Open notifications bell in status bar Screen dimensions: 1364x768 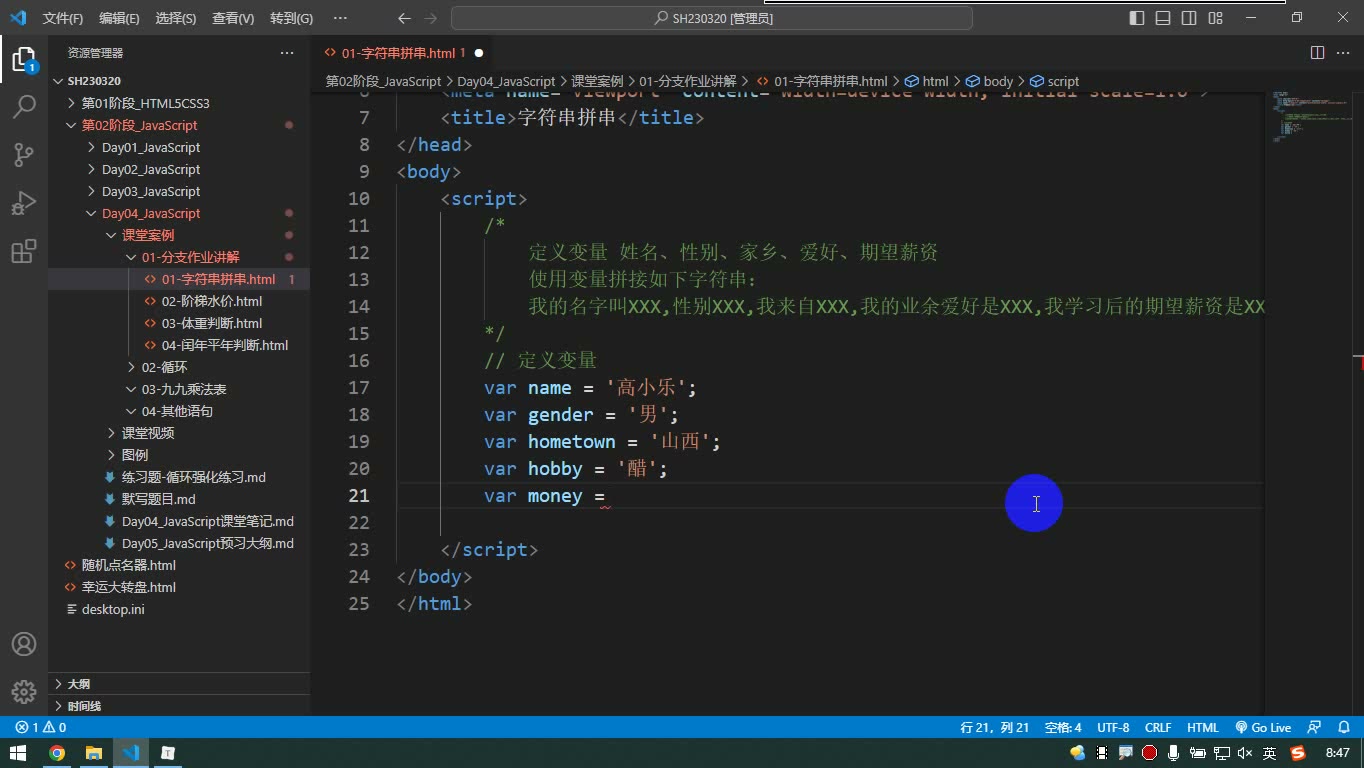click(x=1342, y=728)
